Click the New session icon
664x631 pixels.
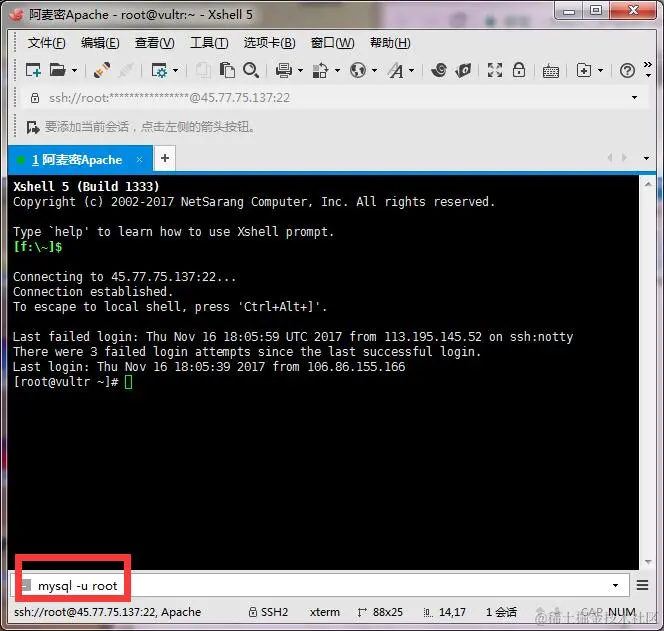[33, 70]
